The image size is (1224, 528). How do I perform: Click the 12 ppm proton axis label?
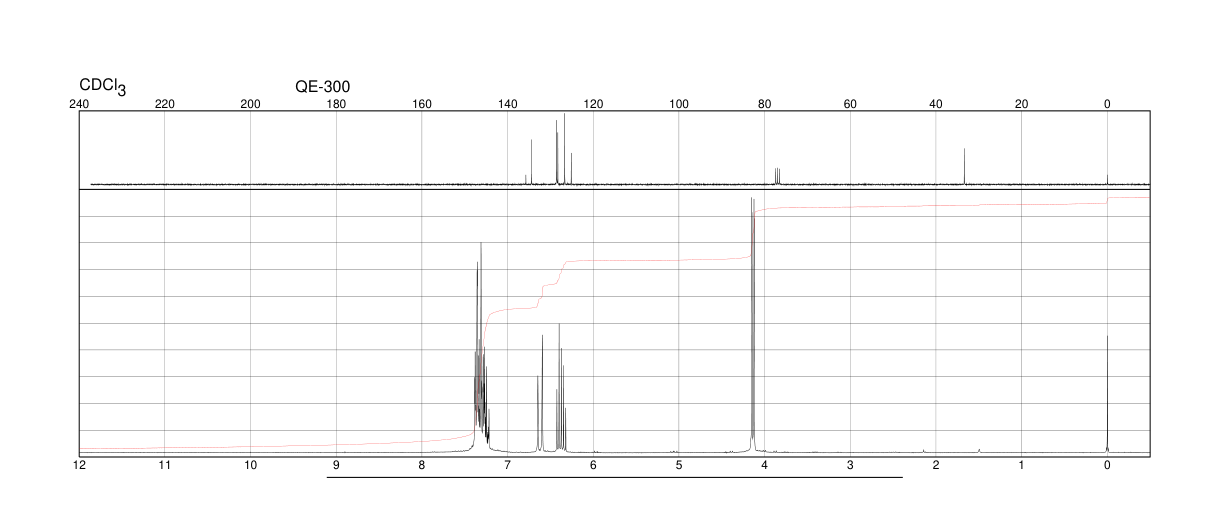click(79, 466)
